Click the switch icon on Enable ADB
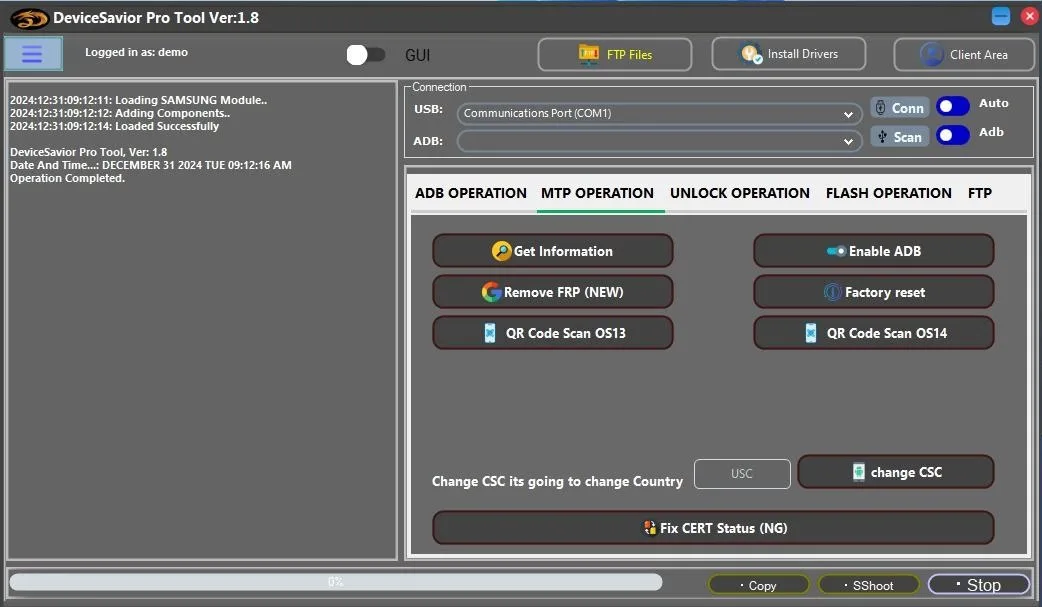The height and width of the screenshot is (607, 1042). point(836,251)
